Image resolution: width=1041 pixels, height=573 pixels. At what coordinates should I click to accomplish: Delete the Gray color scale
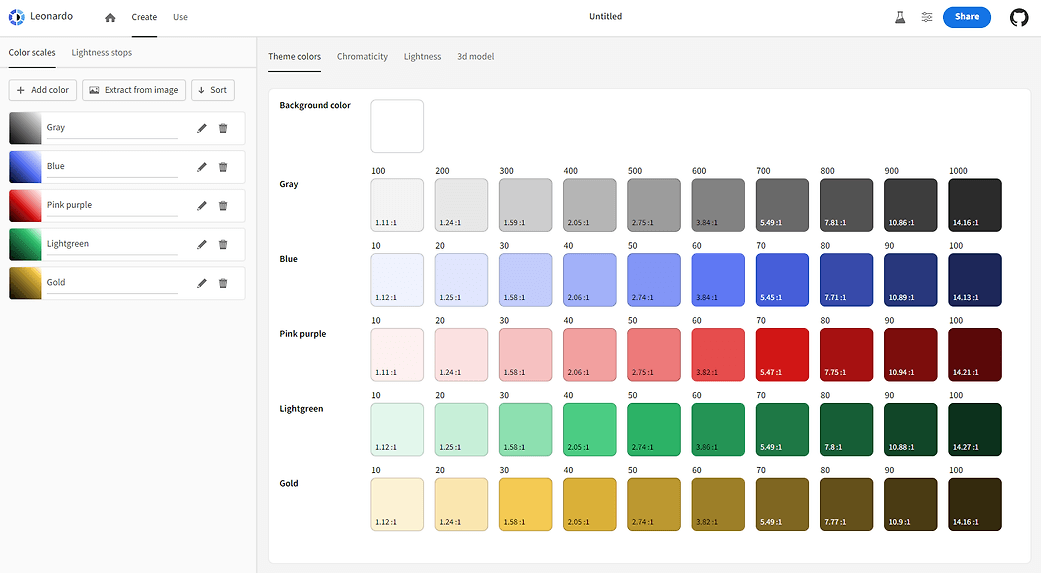point(223,128)
